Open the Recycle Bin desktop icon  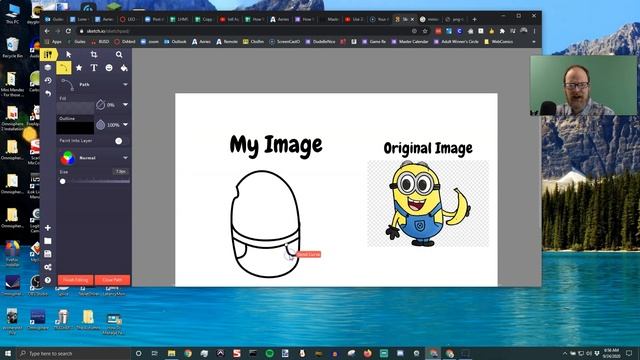pyautogui.click(x=12, y=47)
